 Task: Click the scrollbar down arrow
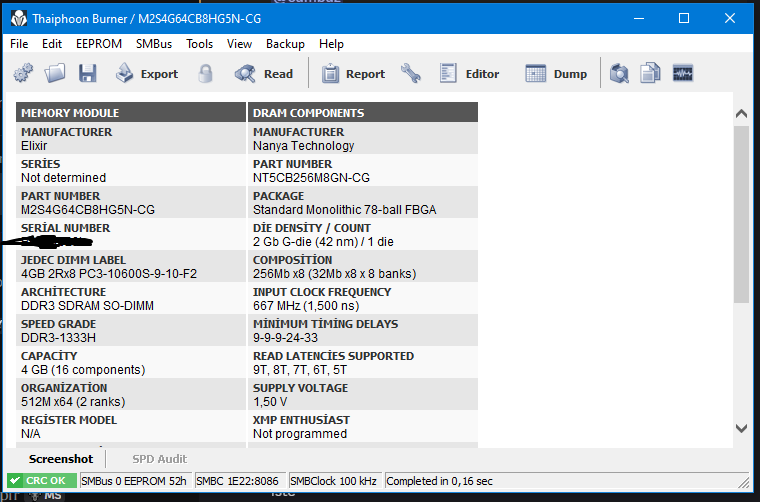coord(741,427)
